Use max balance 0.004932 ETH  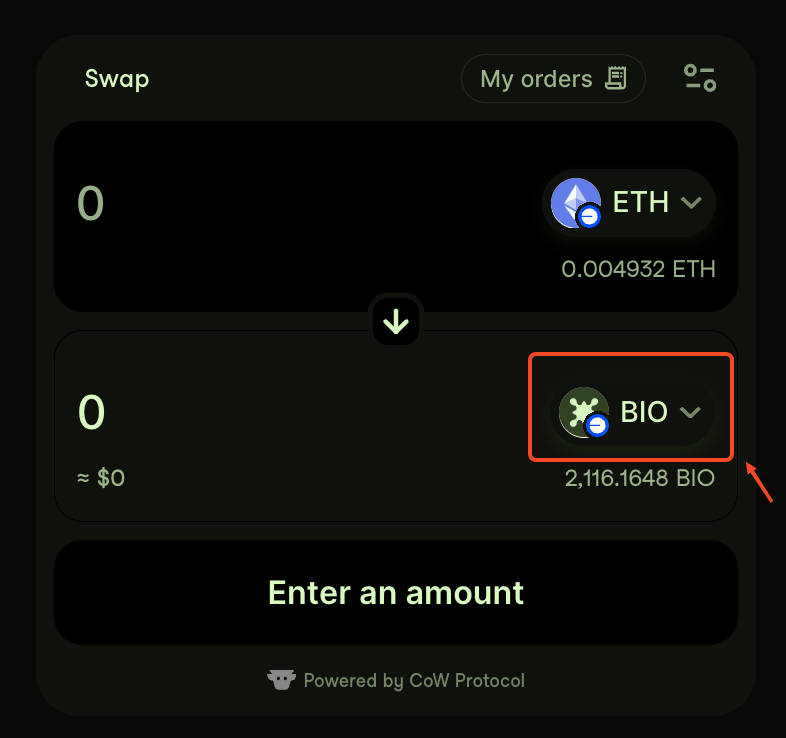[638, 269]
